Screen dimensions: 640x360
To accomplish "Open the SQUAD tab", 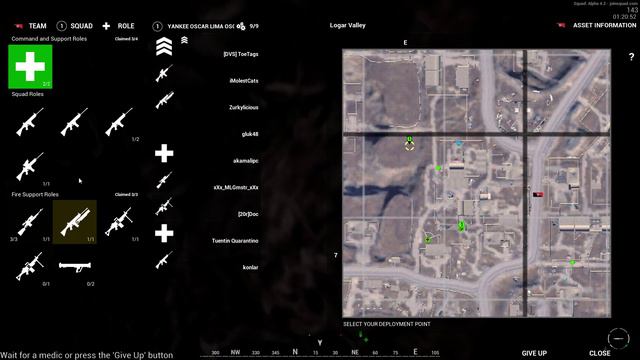I will coord(81,26).
